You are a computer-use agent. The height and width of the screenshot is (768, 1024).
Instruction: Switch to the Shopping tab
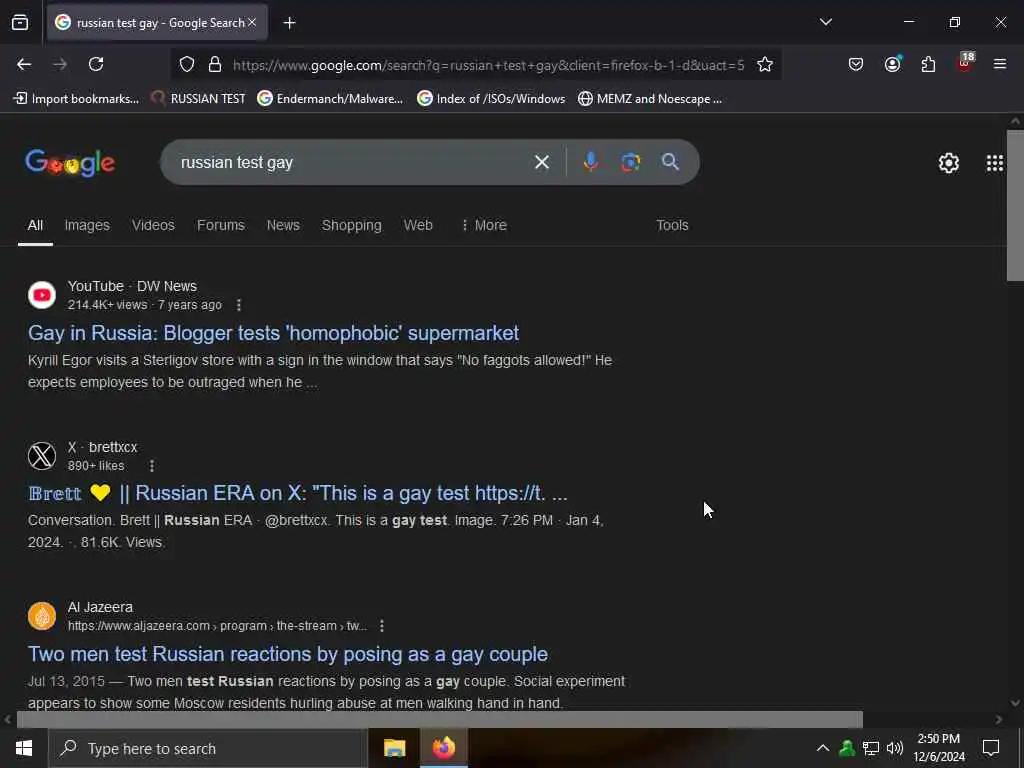tap(351, 225)
